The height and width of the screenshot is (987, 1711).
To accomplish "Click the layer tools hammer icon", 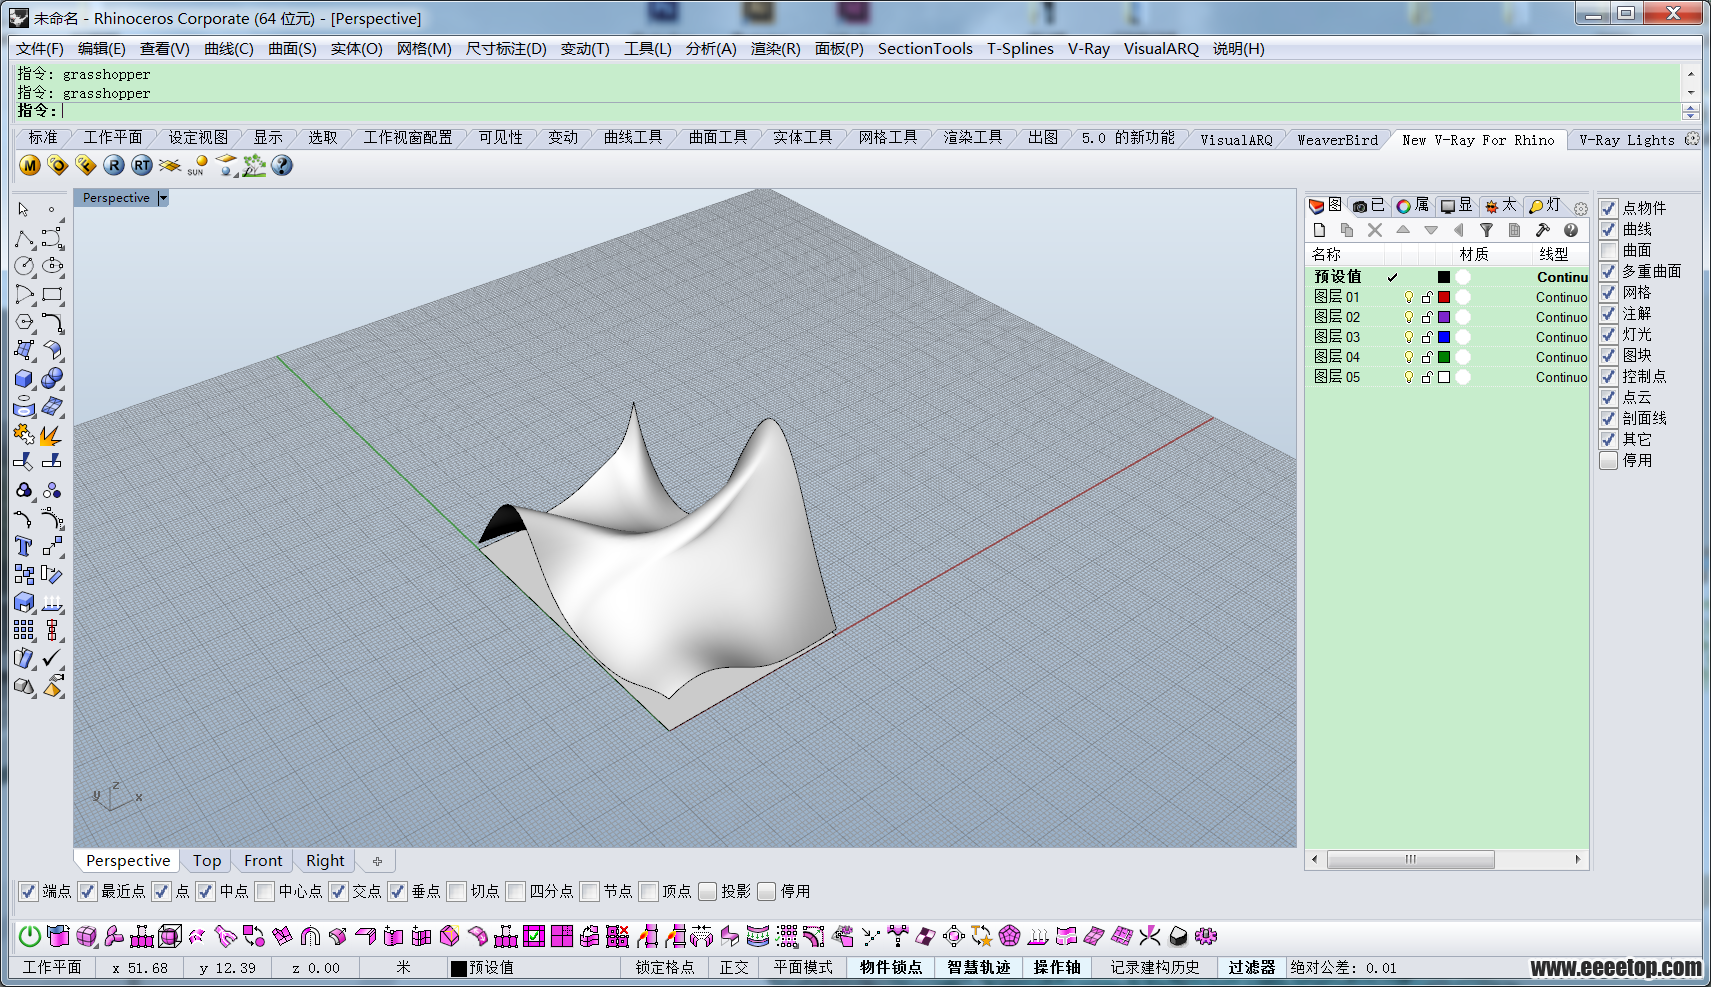I will click(x=1543, y=231).
